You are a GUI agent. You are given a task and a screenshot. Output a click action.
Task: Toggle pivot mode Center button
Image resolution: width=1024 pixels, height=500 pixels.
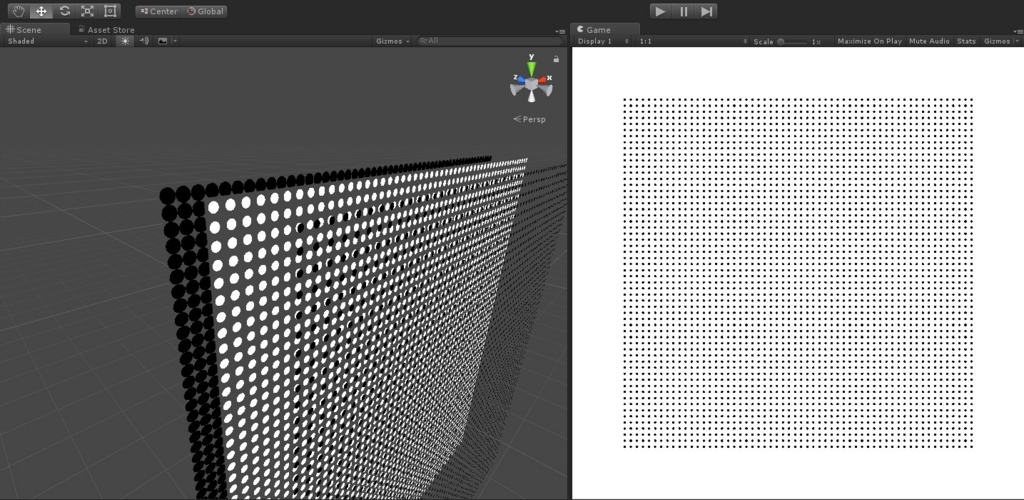[158, 11]
